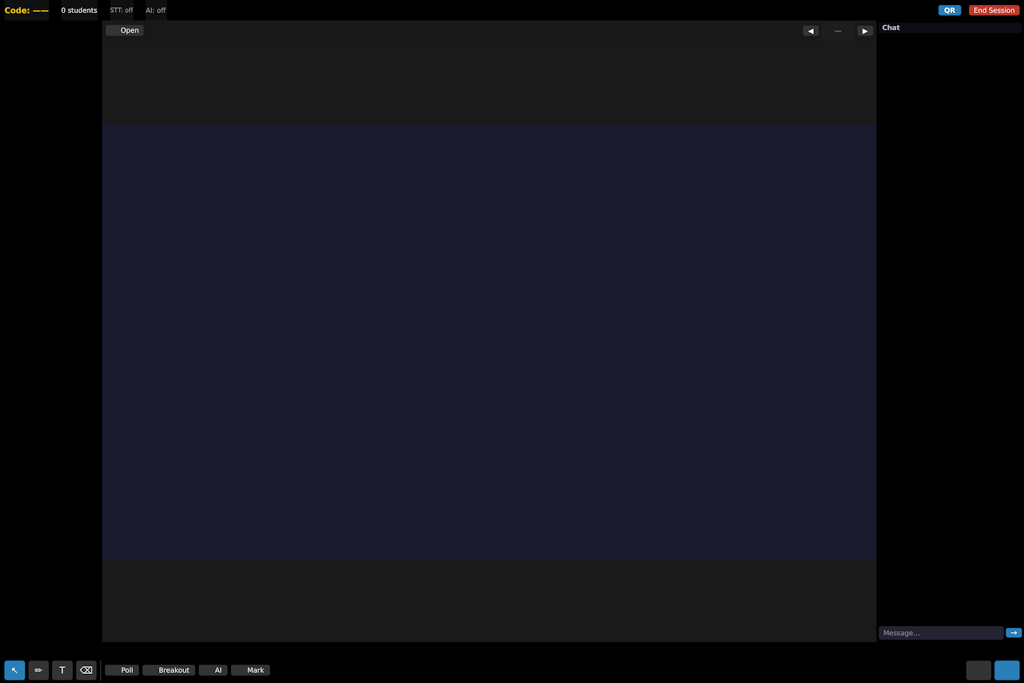1024x683 pixels.
Task: Start a Poll
Action: (122, 670)
